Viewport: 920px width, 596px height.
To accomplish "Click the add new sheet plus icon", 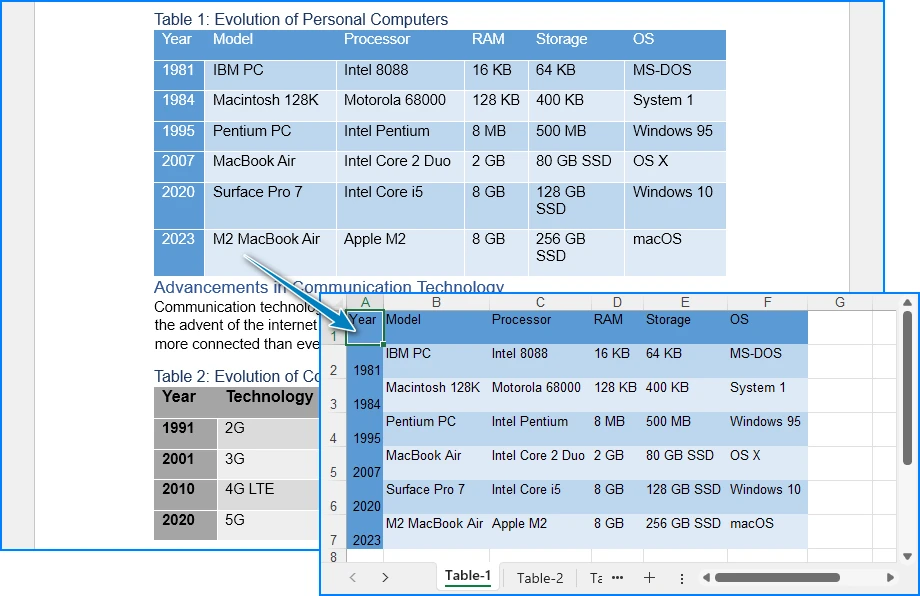I will click(x=651, y=577).
